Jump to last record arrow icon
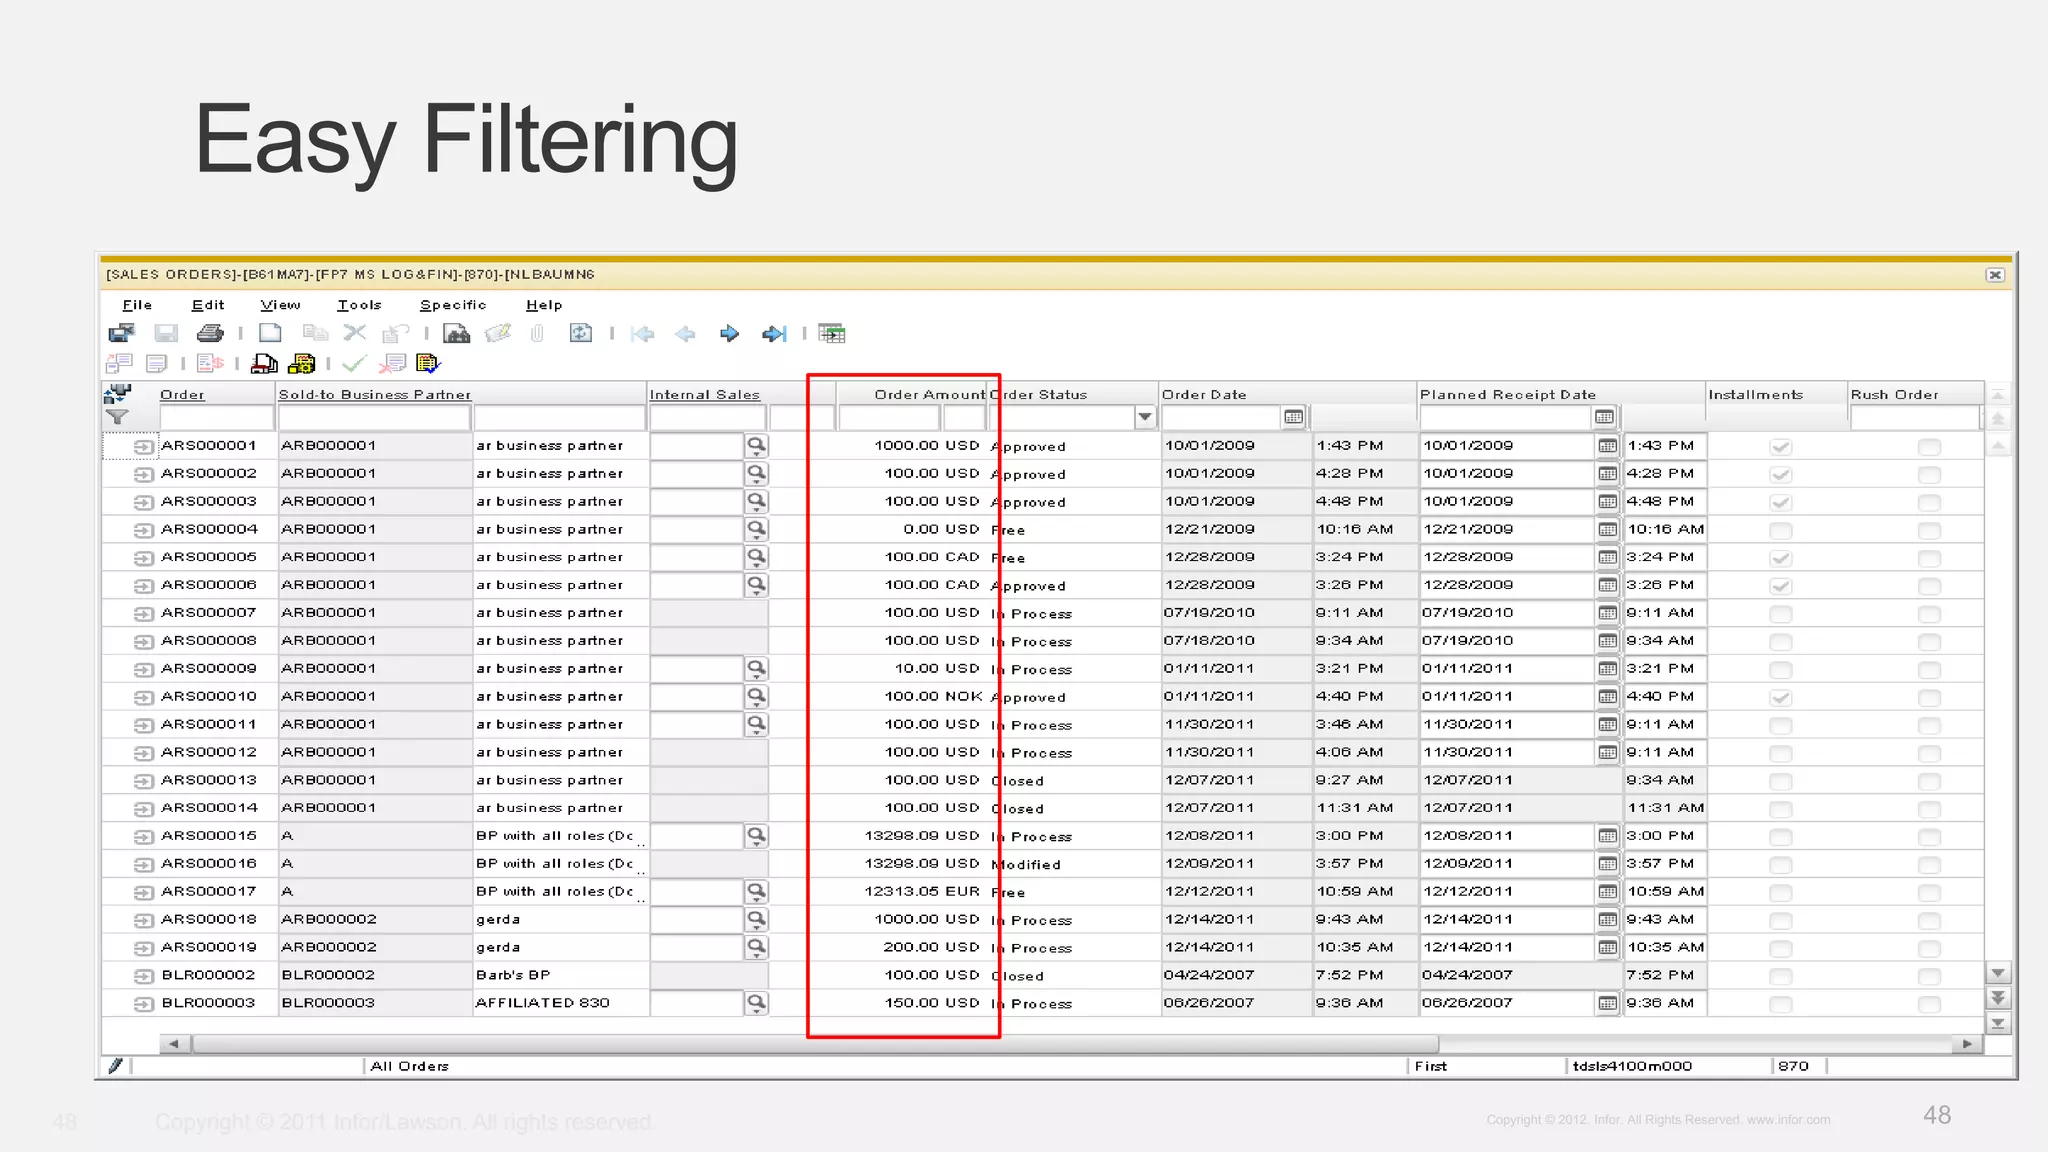 tap(774, 333)
